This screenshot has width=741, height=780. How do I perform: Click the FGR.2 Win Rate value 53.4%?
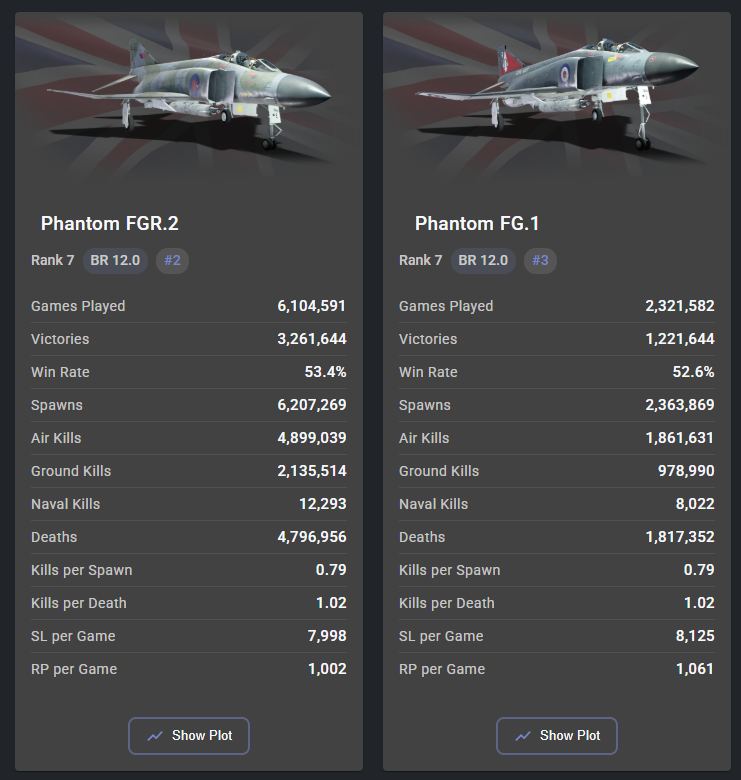tap(326, 372)
